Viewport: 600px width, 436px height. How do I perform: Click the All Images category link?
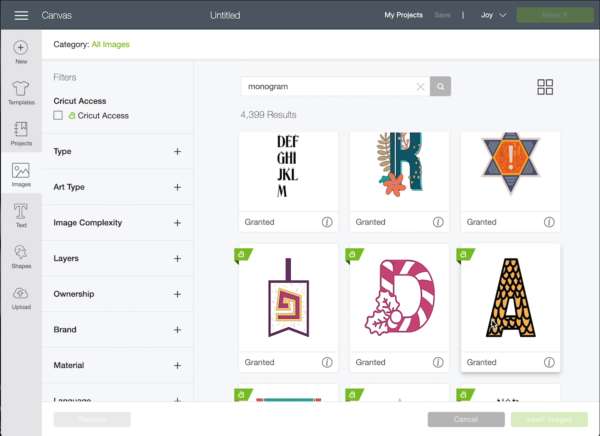click(110, 44)
